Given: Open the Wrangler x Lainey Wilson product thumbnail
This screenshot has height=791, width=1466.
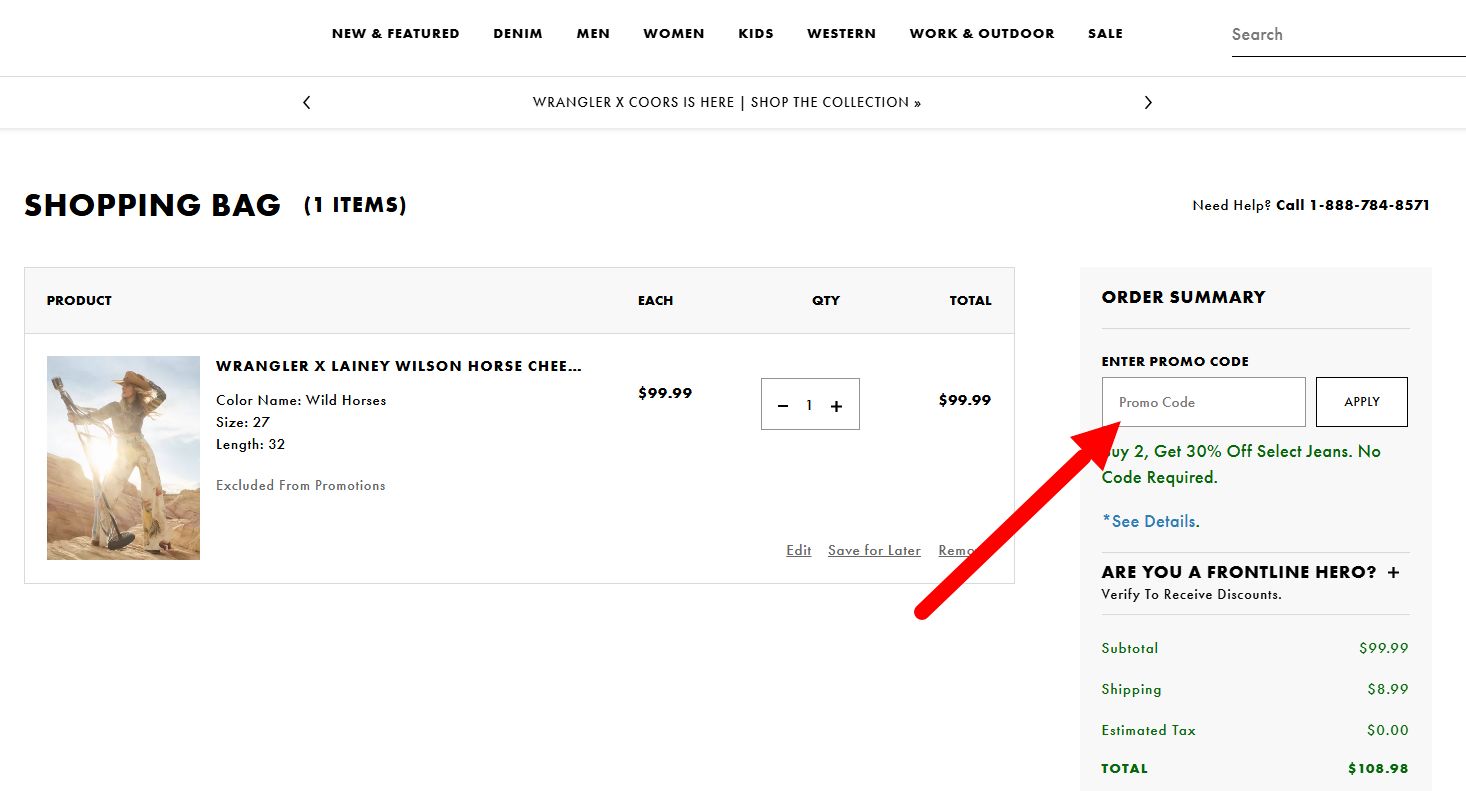Looking at the screenshot, I should [123, 457].
